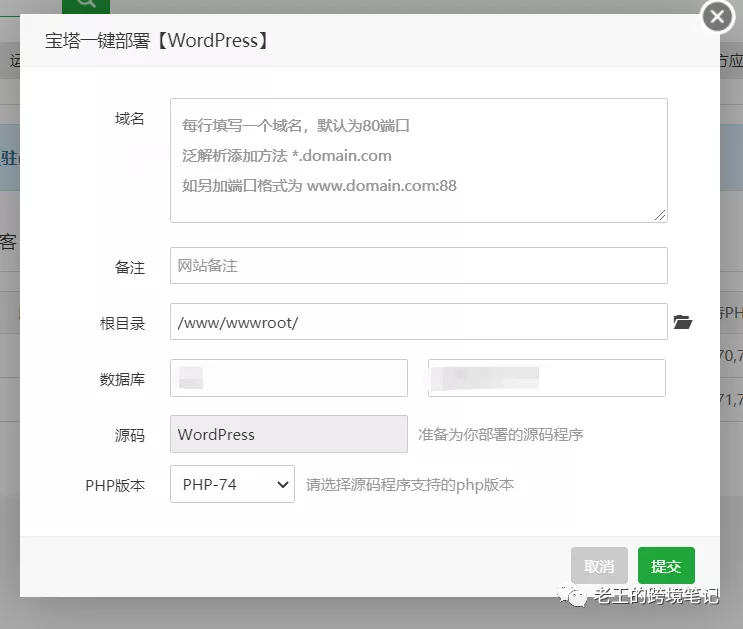This screenshot has width=743, height=629.
Task: Click the green search icon button
Action: [x=85, y=5]
